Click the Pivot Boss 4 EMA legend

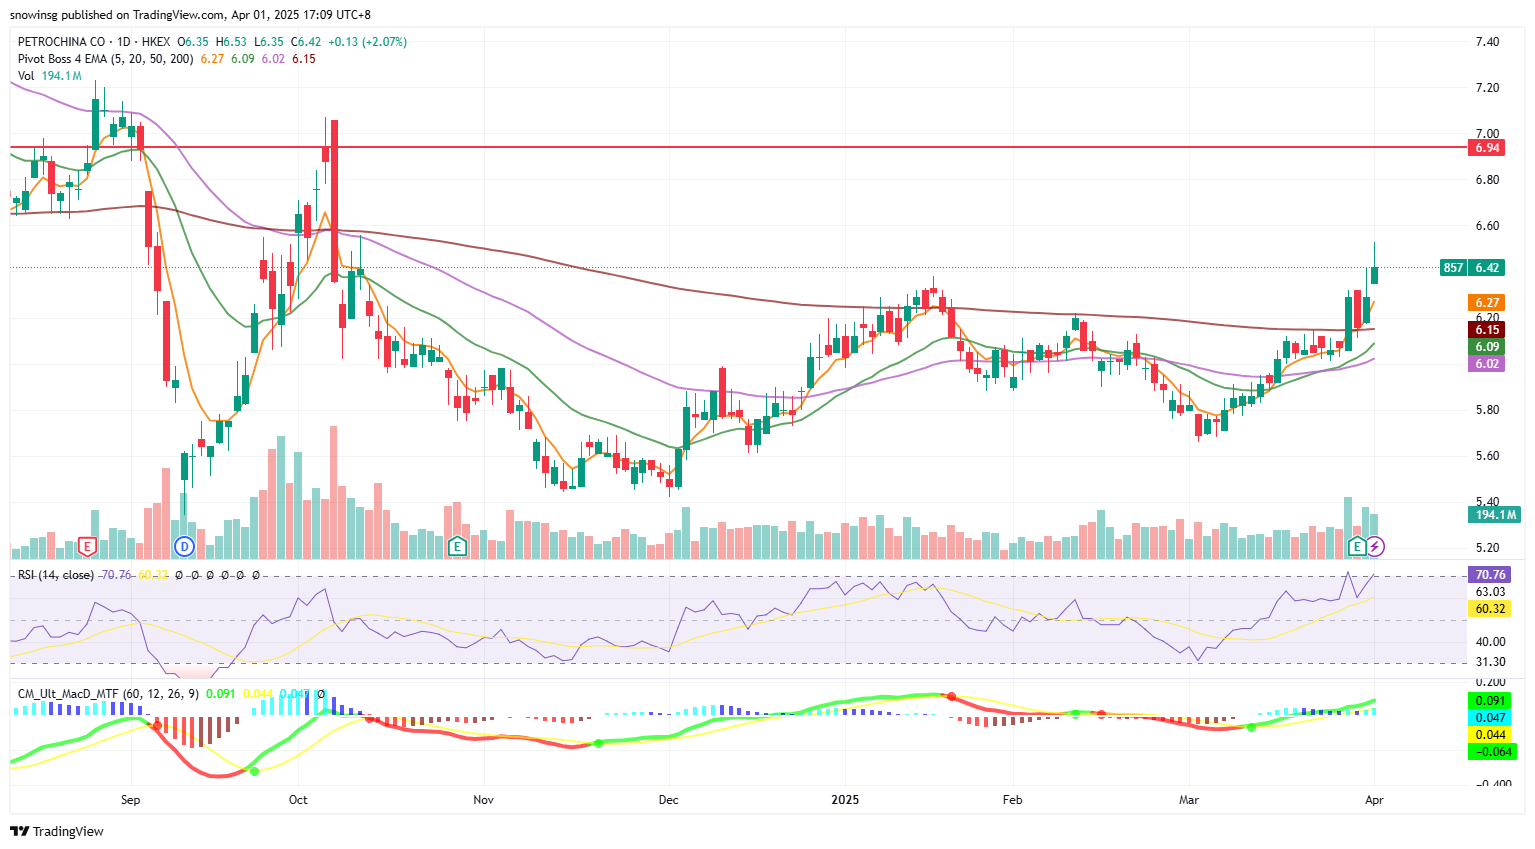pyautogui.click(x=106, y=59)
